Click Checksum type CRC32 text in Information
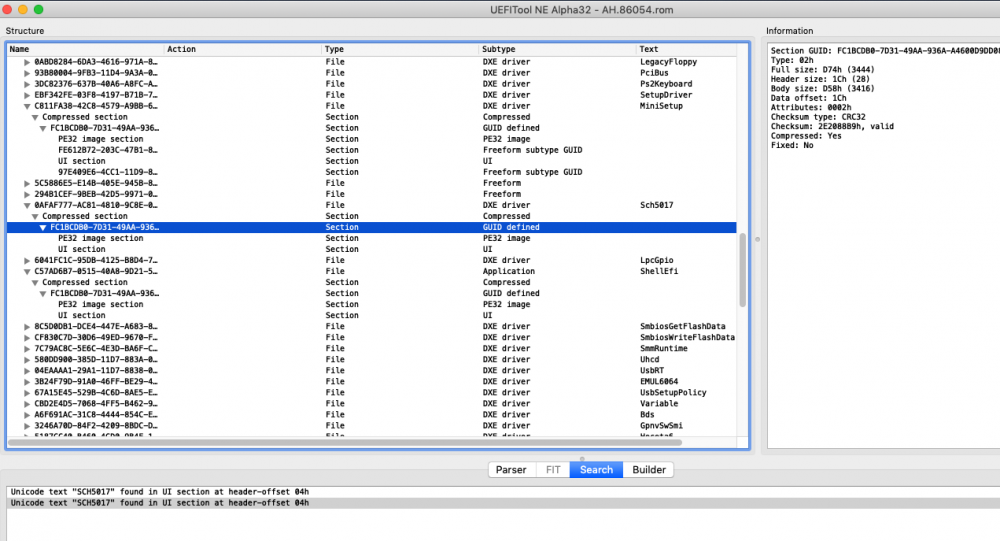1000x541 pixels. 818,117
